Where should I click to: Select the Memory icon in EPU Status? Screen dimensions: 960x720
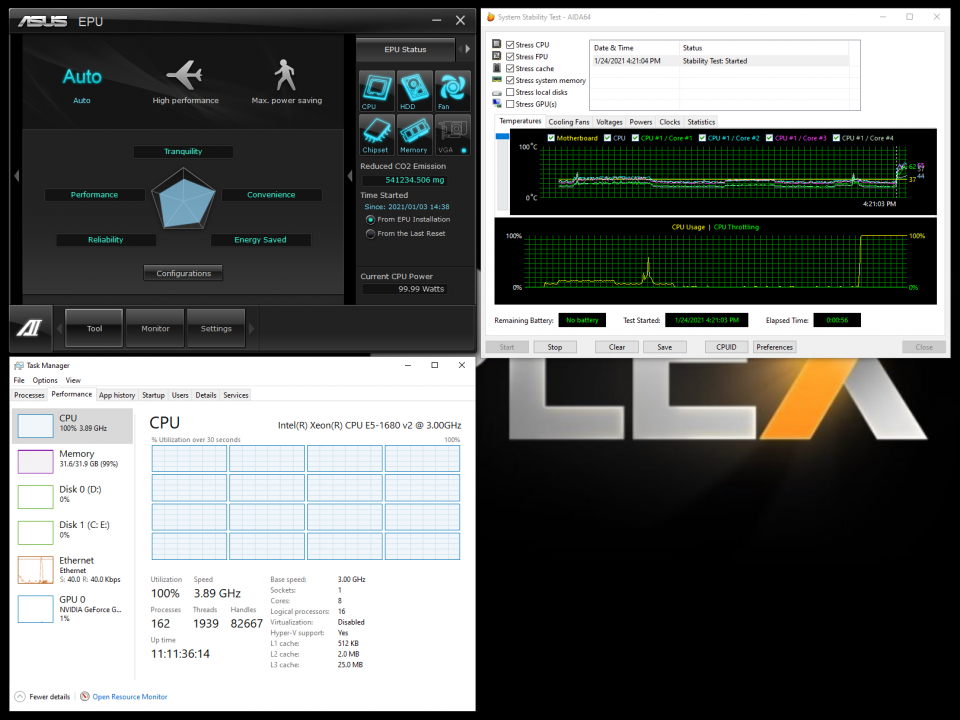coord(414,133)
